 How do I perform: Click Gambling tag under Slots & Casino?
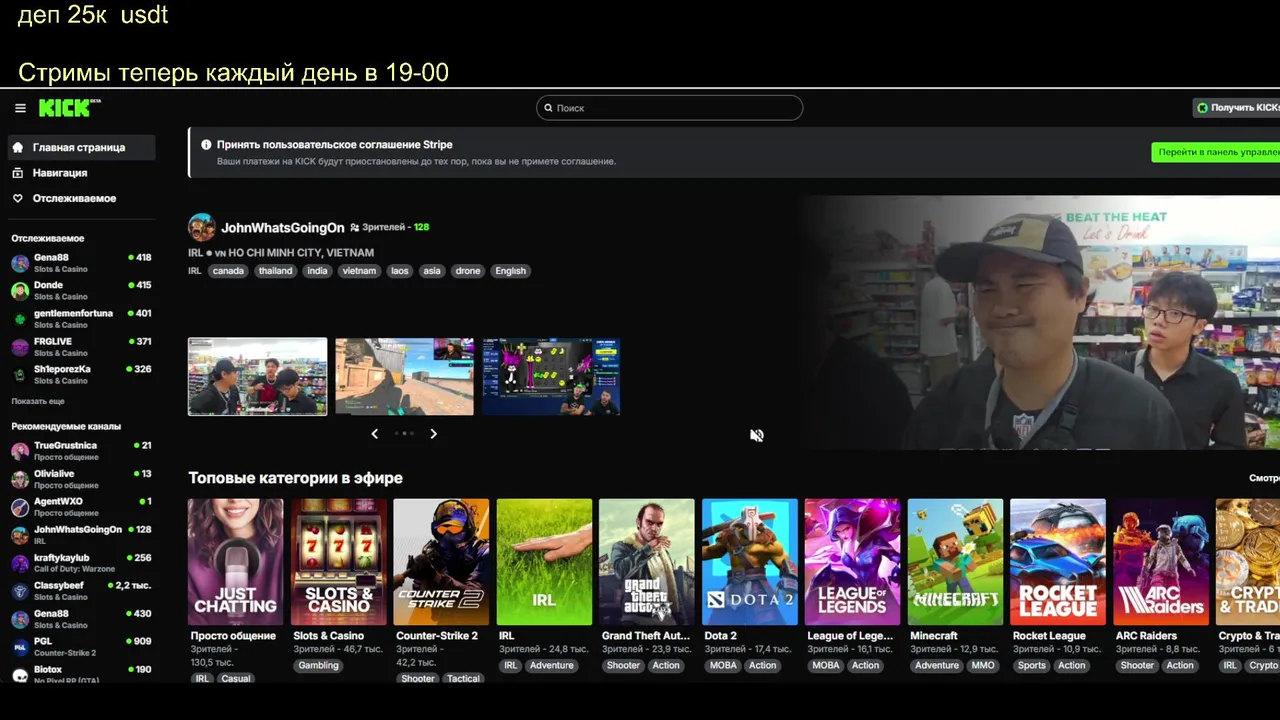pyautogui.click(x=318, y=665)
